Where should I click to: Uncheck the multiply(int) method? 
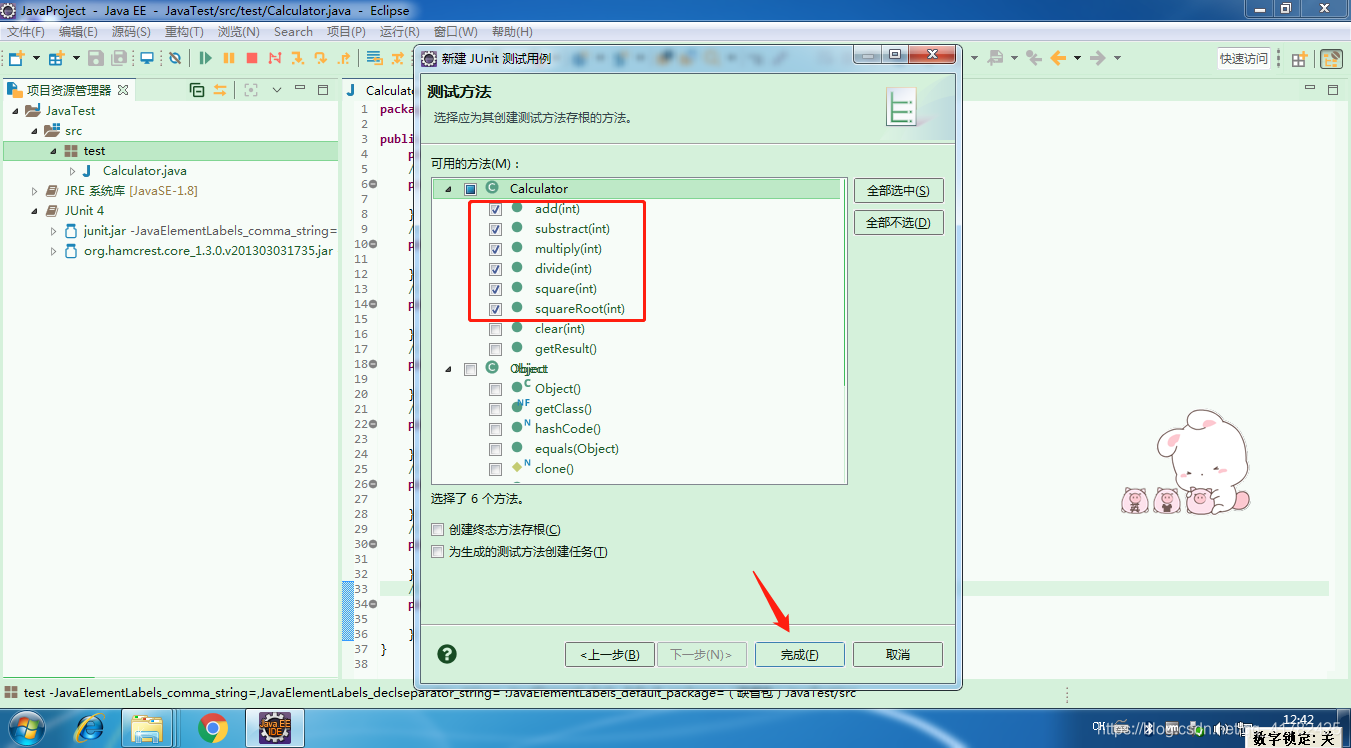click(x=495, y=249)
